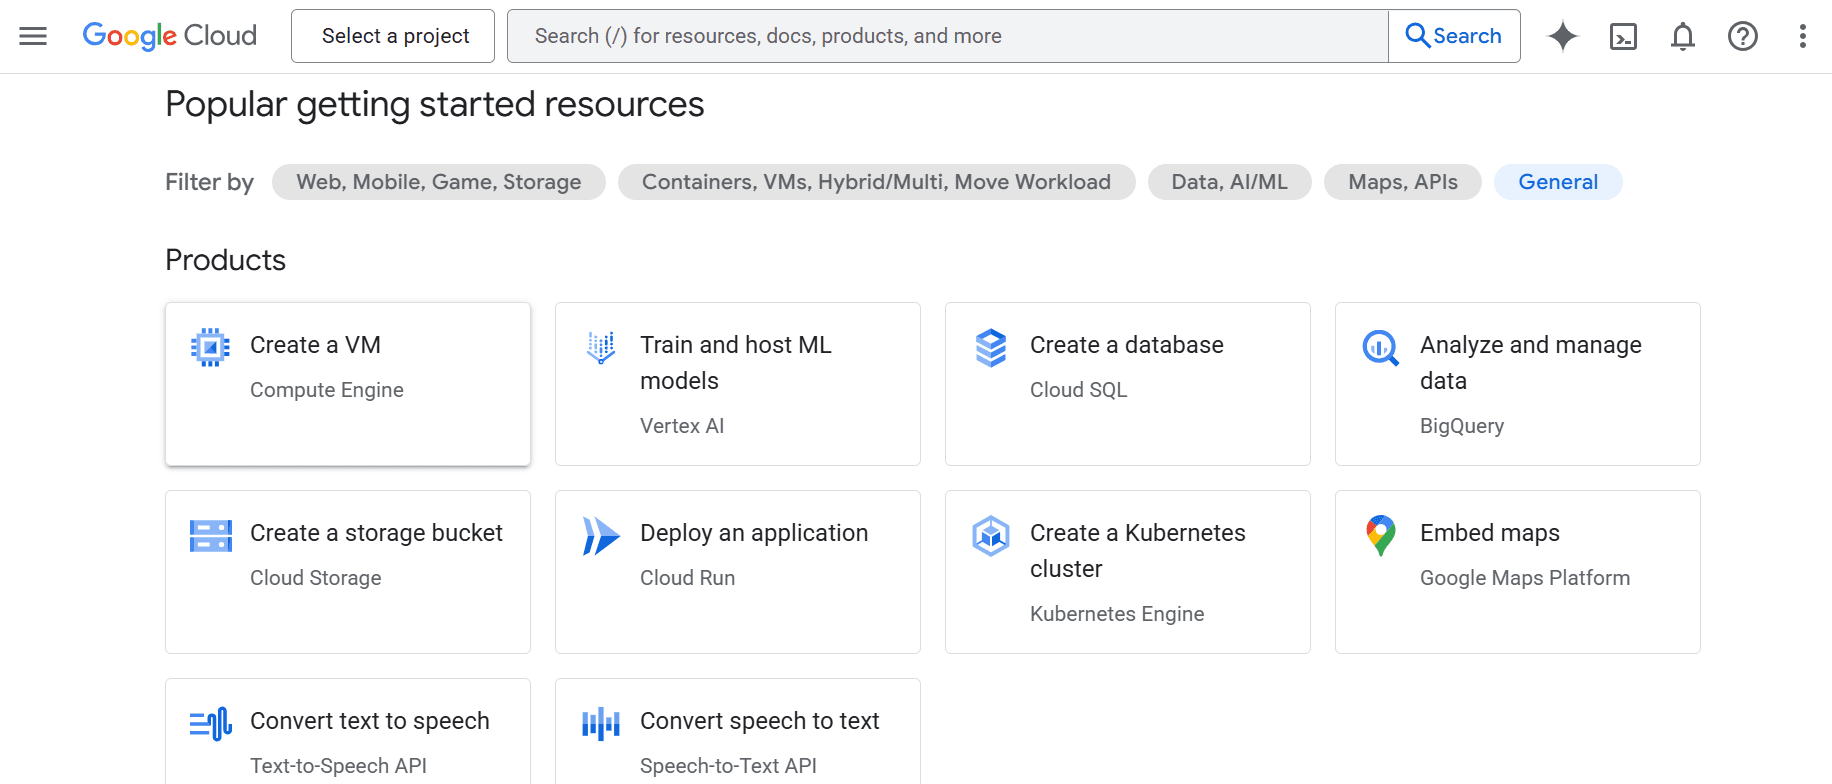The height and width of the screenshot is (784, 1832).
Task: Click the Text-to-Speech API icon
Action: click(x=211, y=724)
